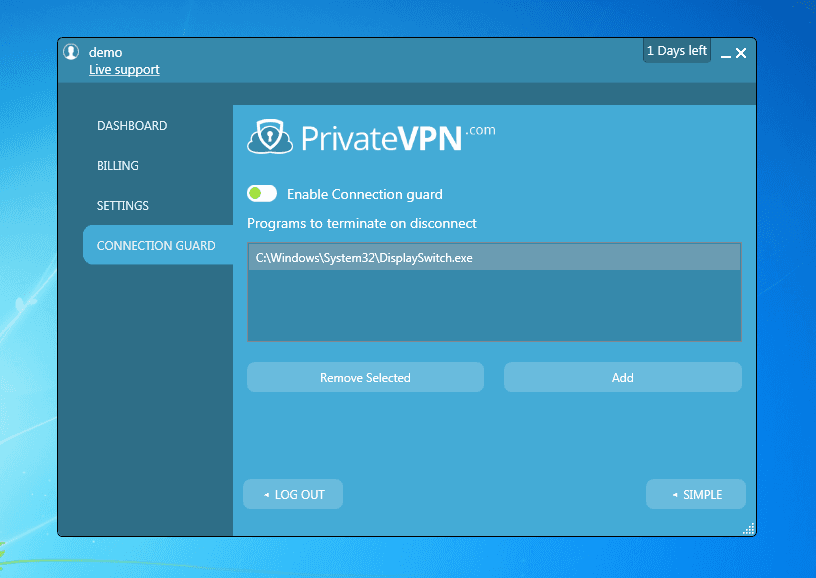This screenshot has height=578, width=816.
Task: Click the resize grip in window corner
Action: [x=749, y=529]
